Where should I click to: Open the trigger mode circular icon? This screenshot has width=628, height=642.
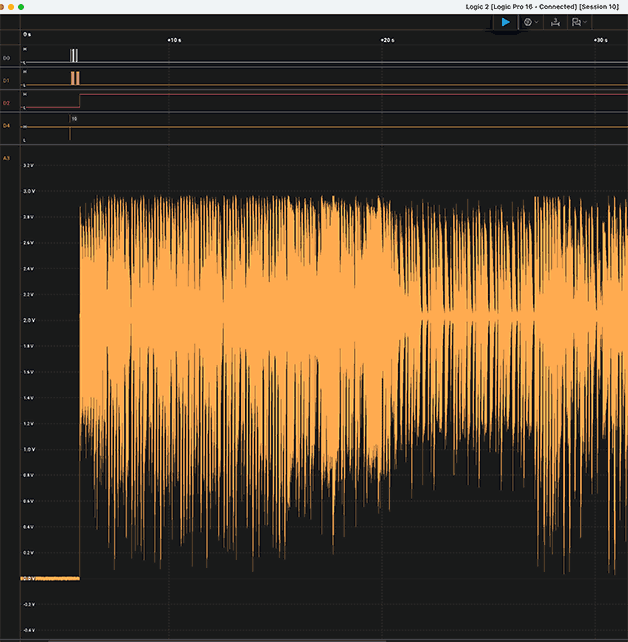coord(528,22)
